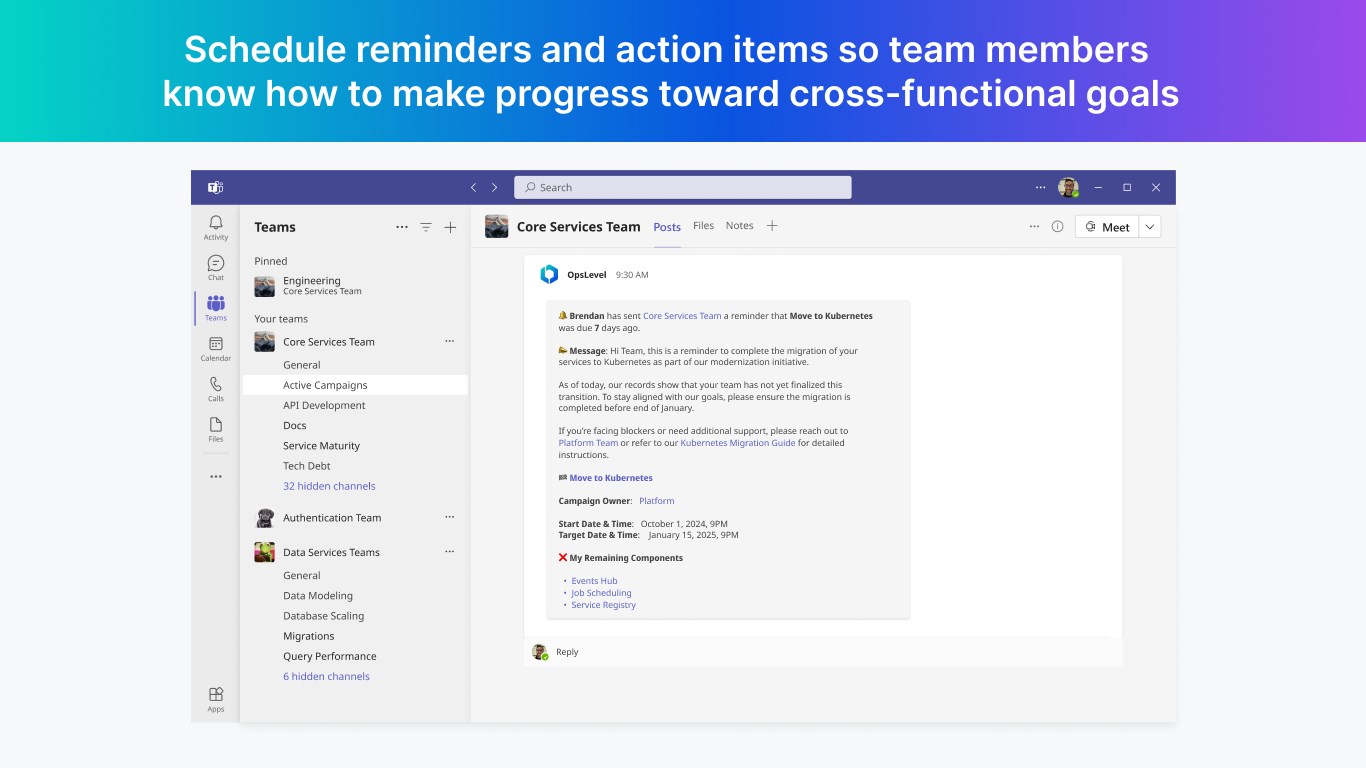Open the Service Registry component link
The height and width of the screenshot is (768, 1366).
603,605
